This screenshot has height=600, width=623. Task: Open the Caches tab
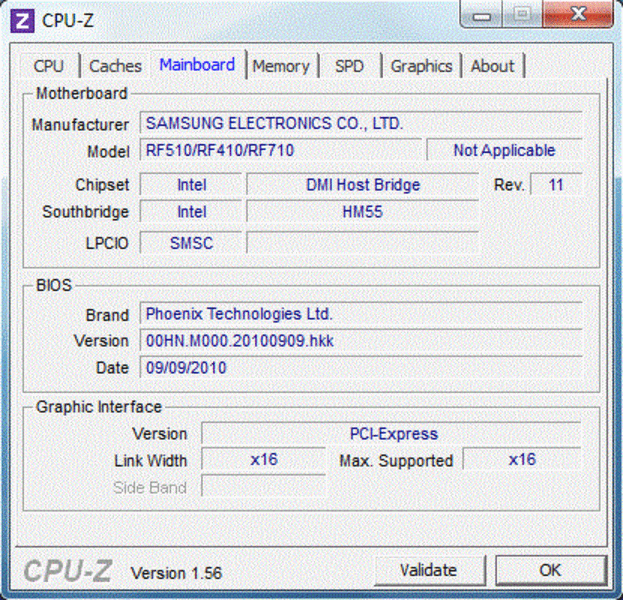click(x=115, y=66)
